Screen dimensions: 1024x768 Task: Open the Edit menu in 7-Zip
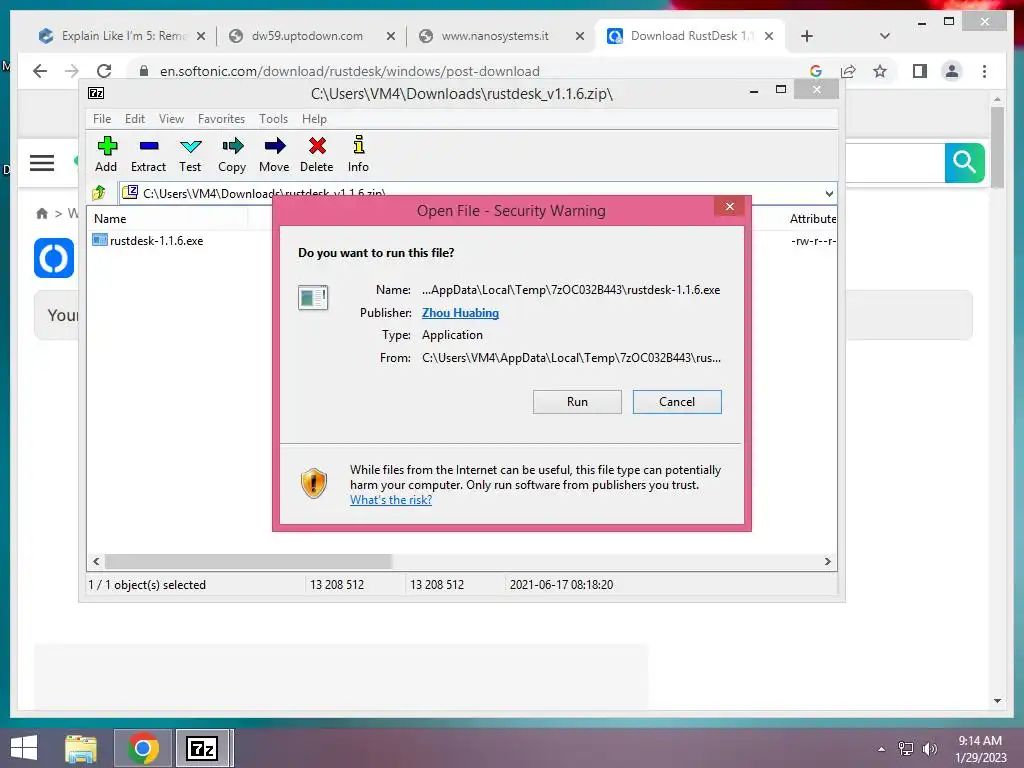coord(135,119)
